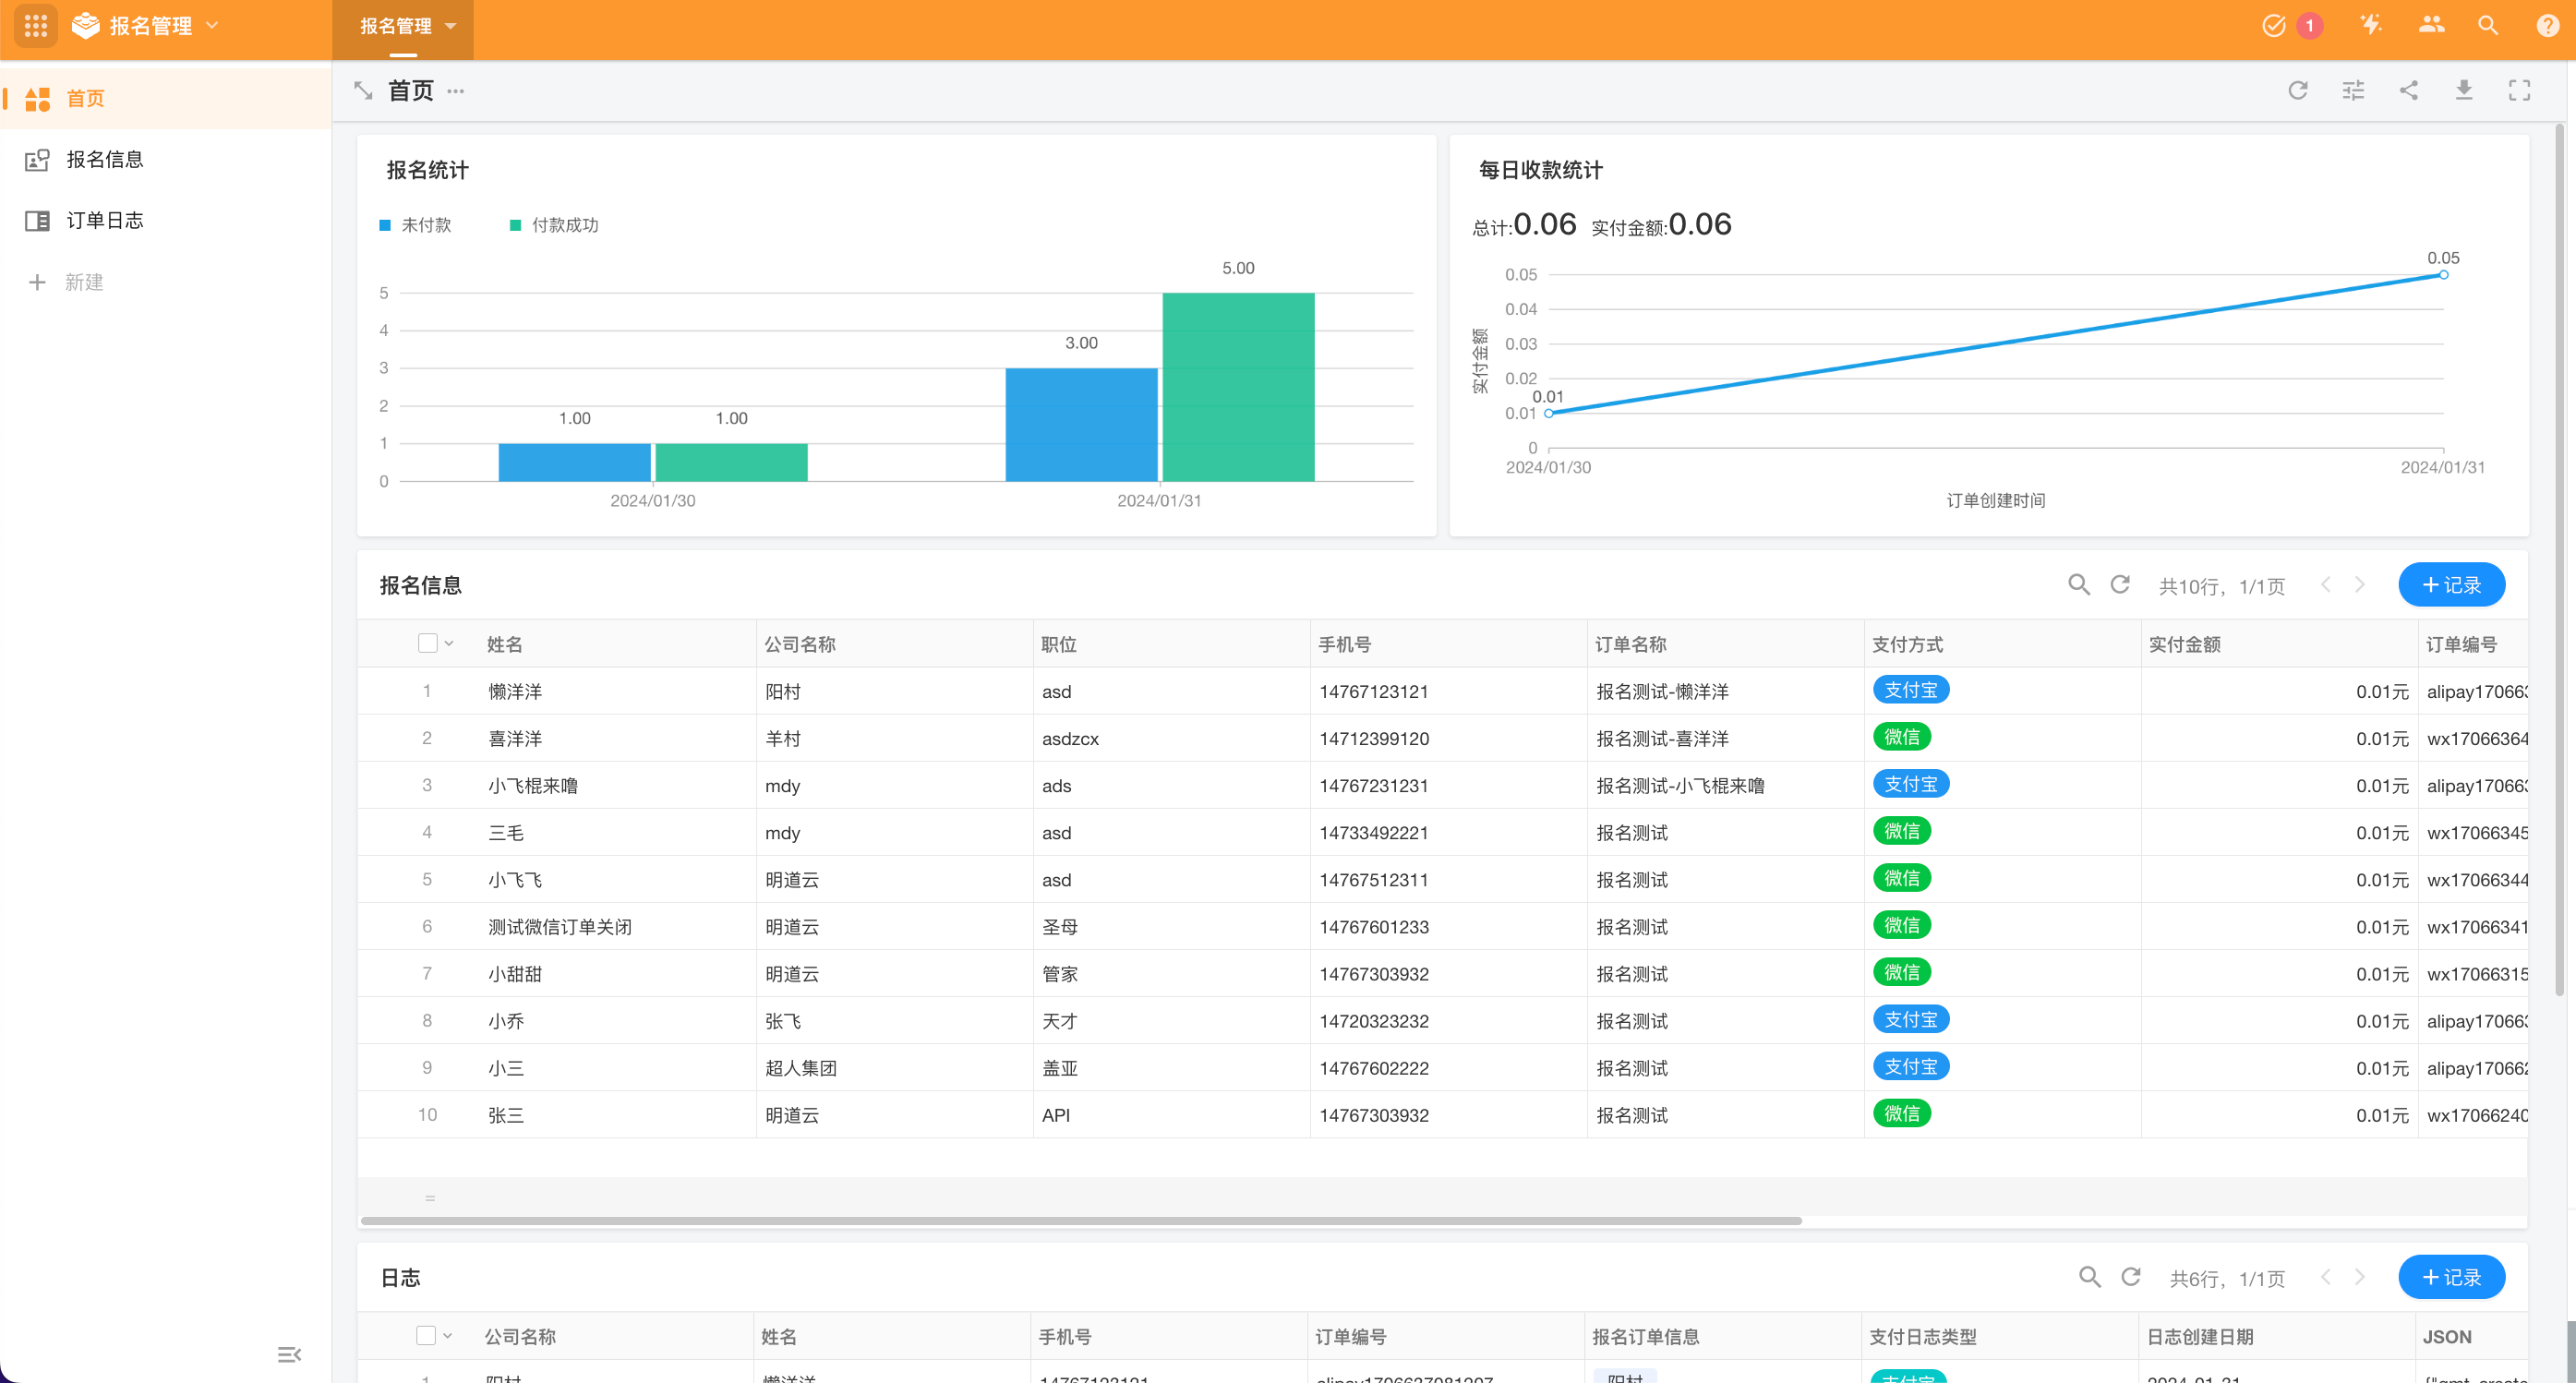Open the more options beside 首页 title
This screenshot has width=2576, height=1383.
tap(456, 91)
